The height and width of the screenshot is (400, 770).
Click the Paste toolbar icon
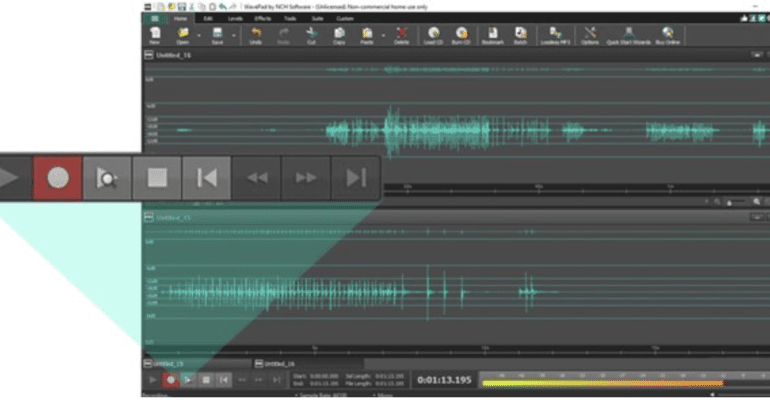(367, 36)
